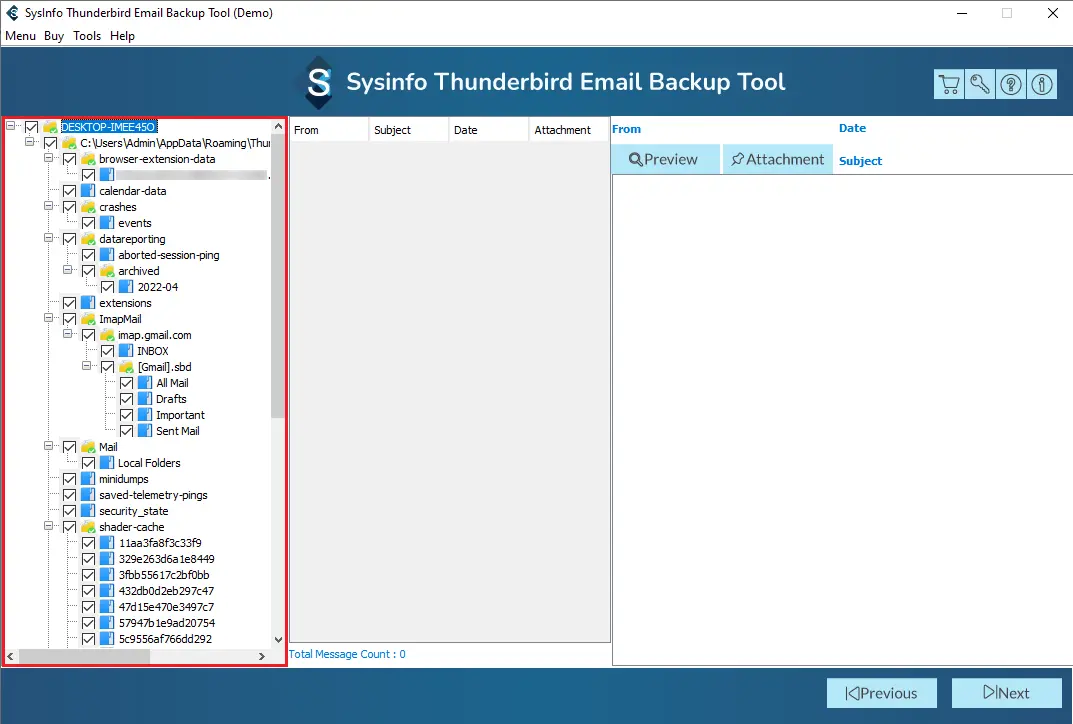Click the INBOX mailbox file icon
The height and width of the screenshot is (724, 1073).
126,351
